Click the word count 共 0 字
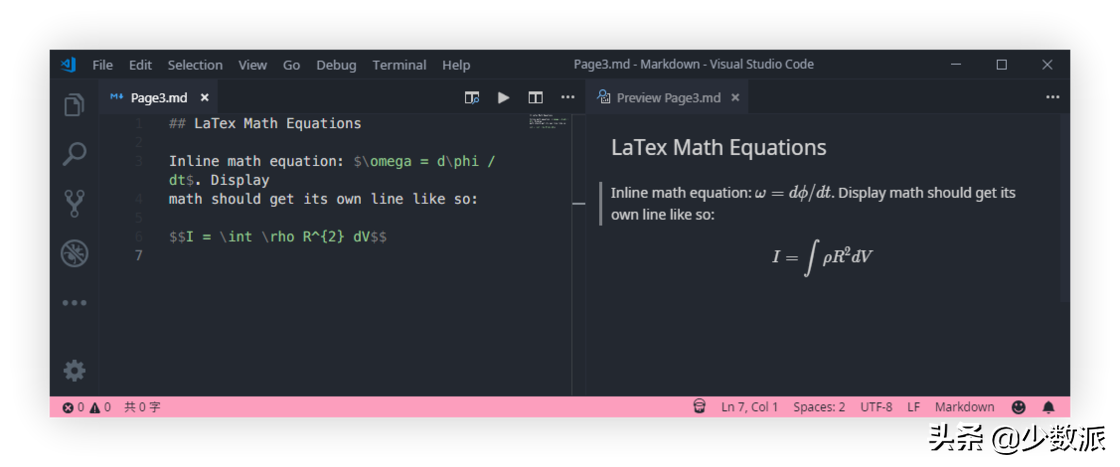 point(142,407)
